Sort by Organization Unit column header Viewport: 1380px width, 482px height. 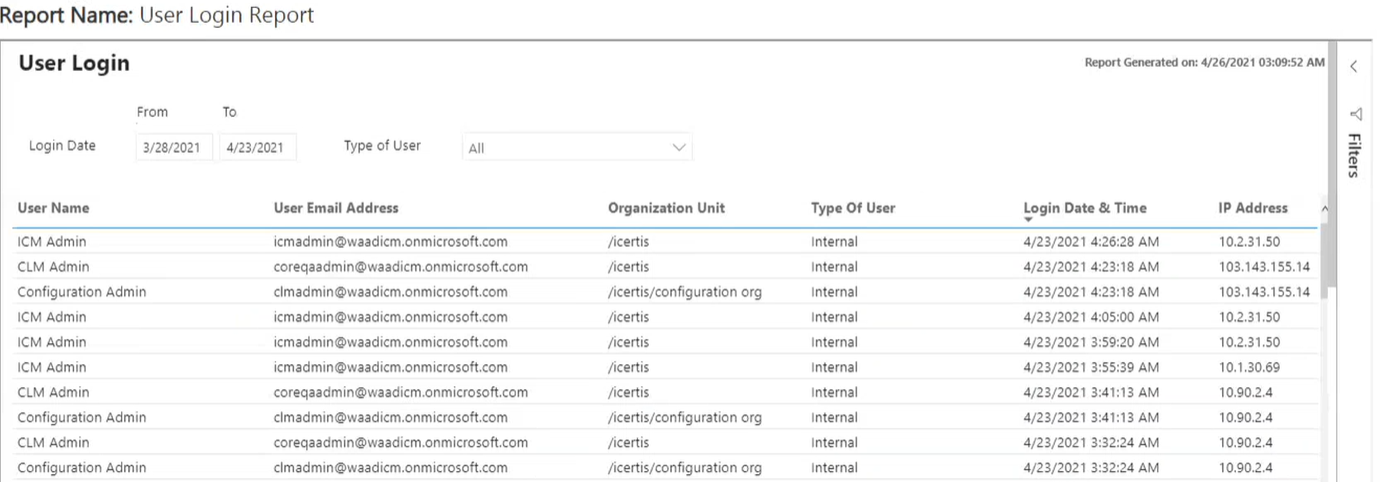click(666, 208)
